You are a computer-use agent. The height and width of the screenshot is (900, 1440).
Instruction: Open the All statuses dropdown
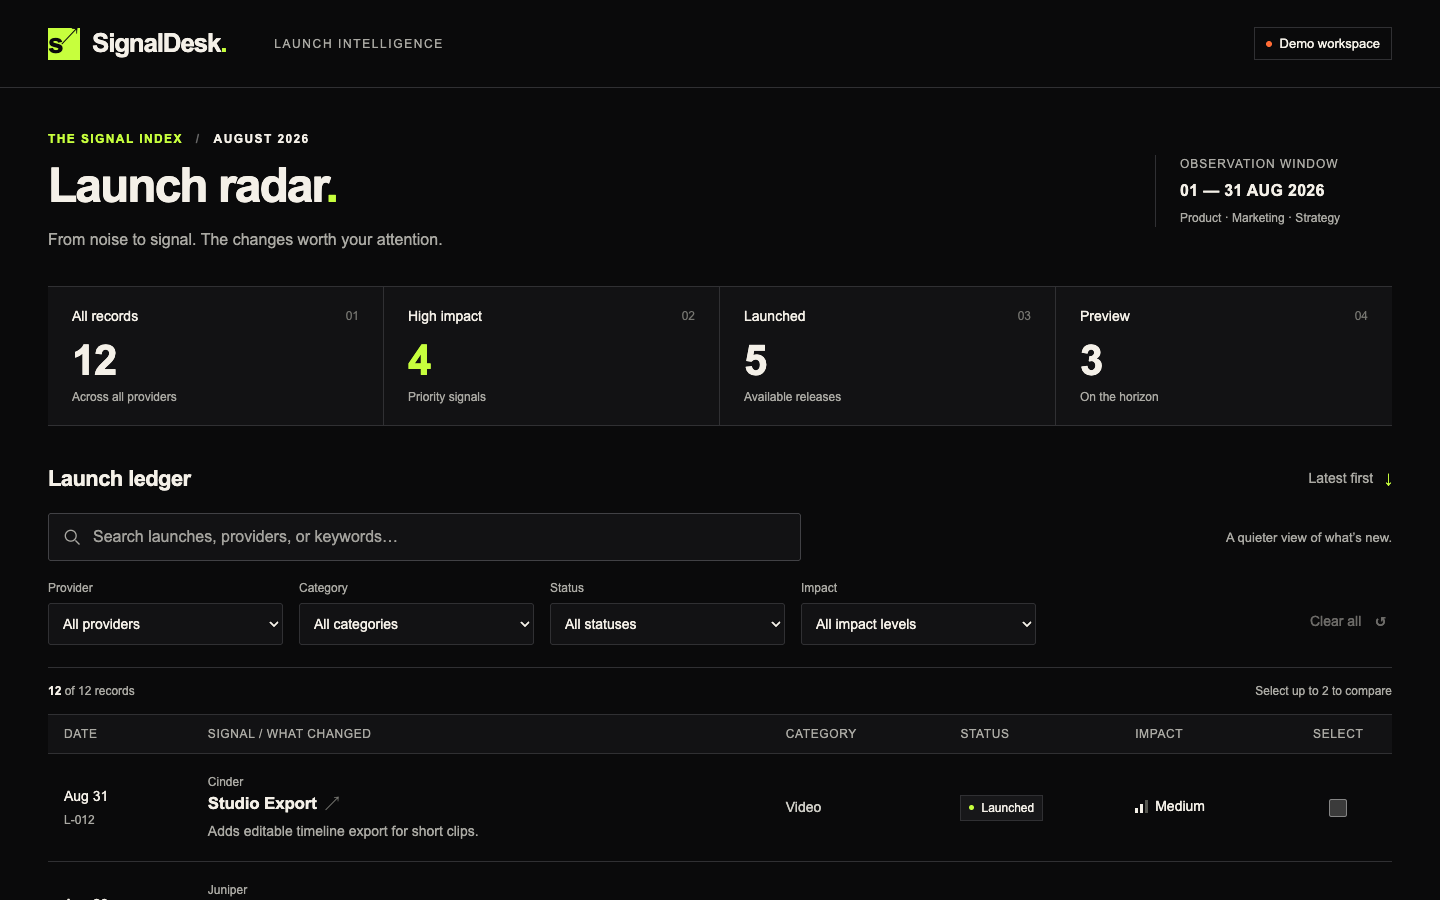[667, 624]
